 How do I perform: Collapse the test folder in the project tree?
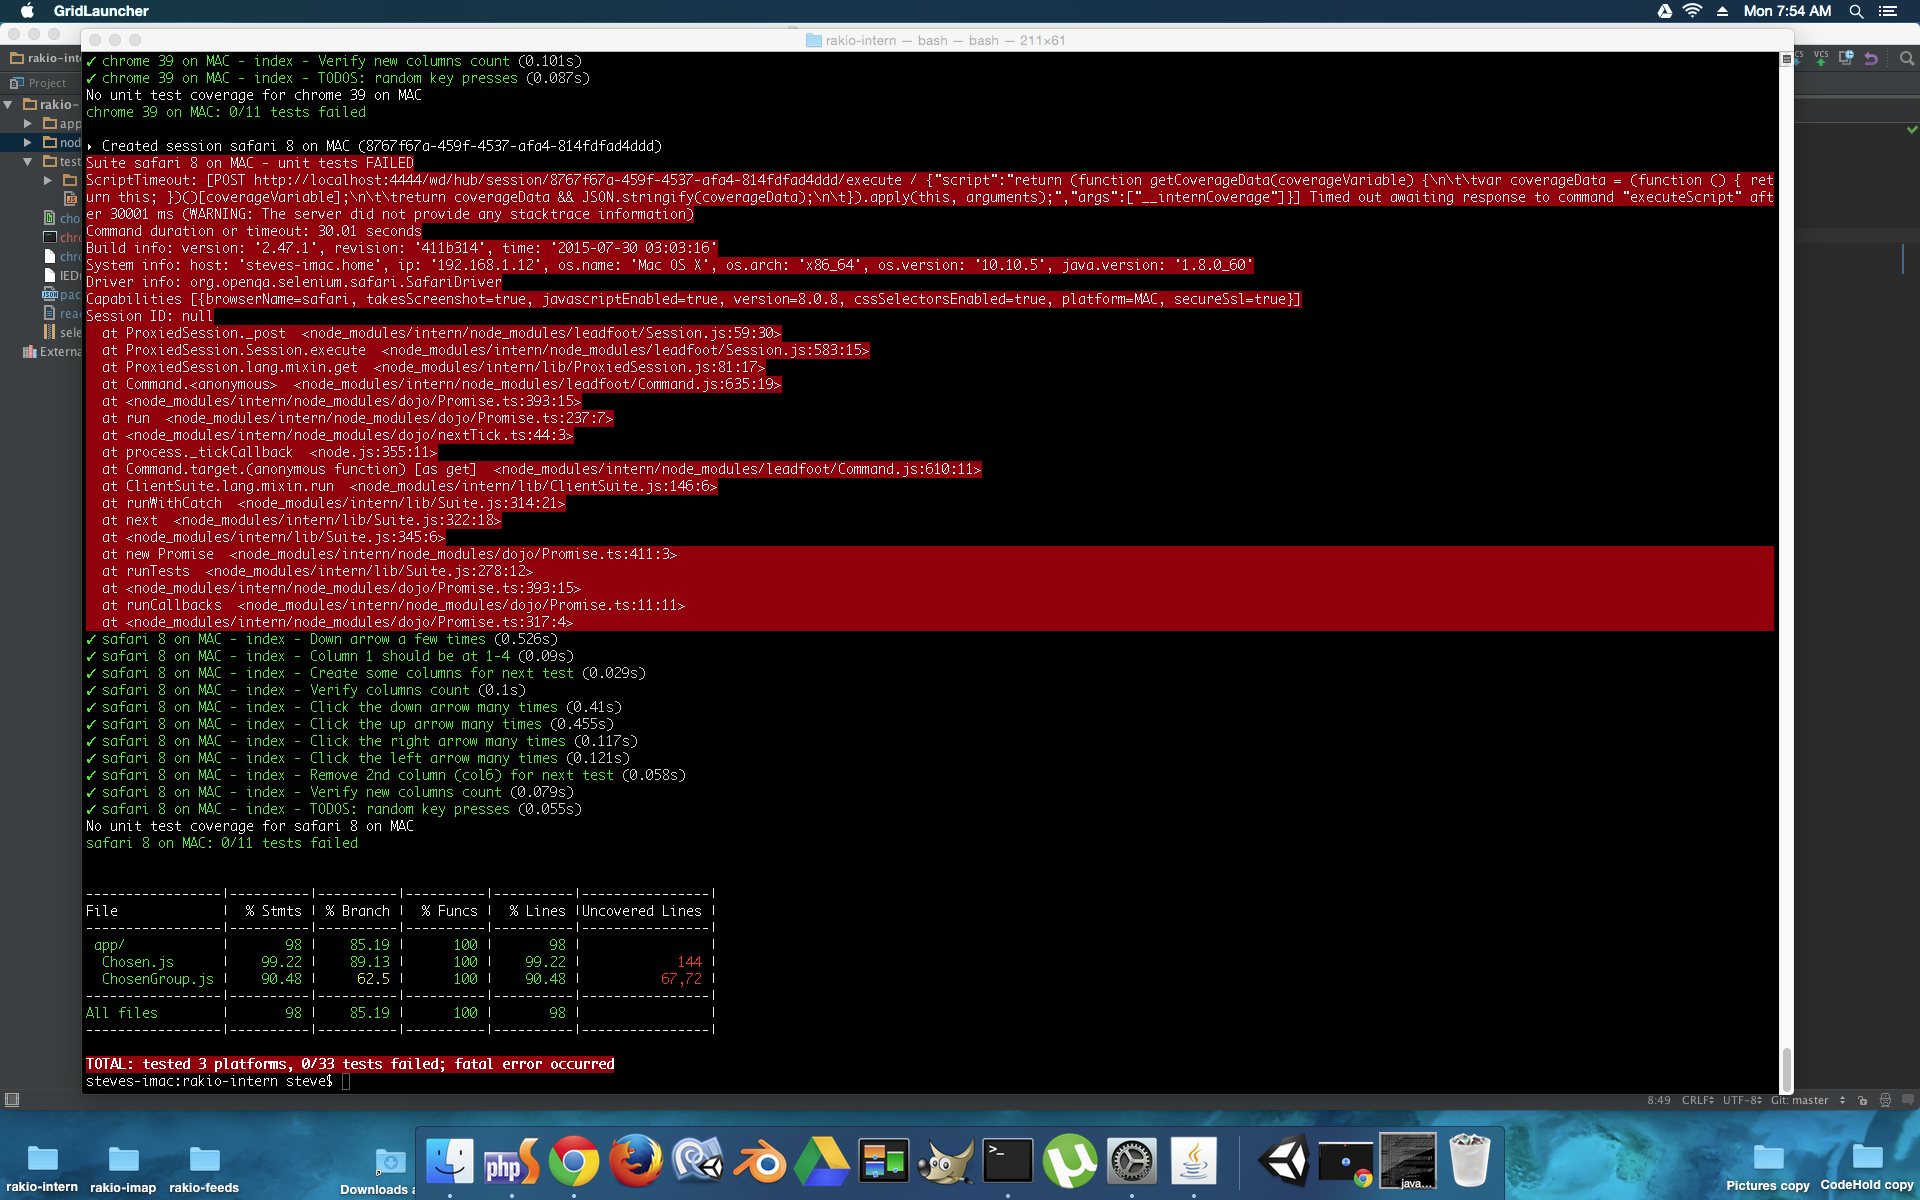(28, 161)
